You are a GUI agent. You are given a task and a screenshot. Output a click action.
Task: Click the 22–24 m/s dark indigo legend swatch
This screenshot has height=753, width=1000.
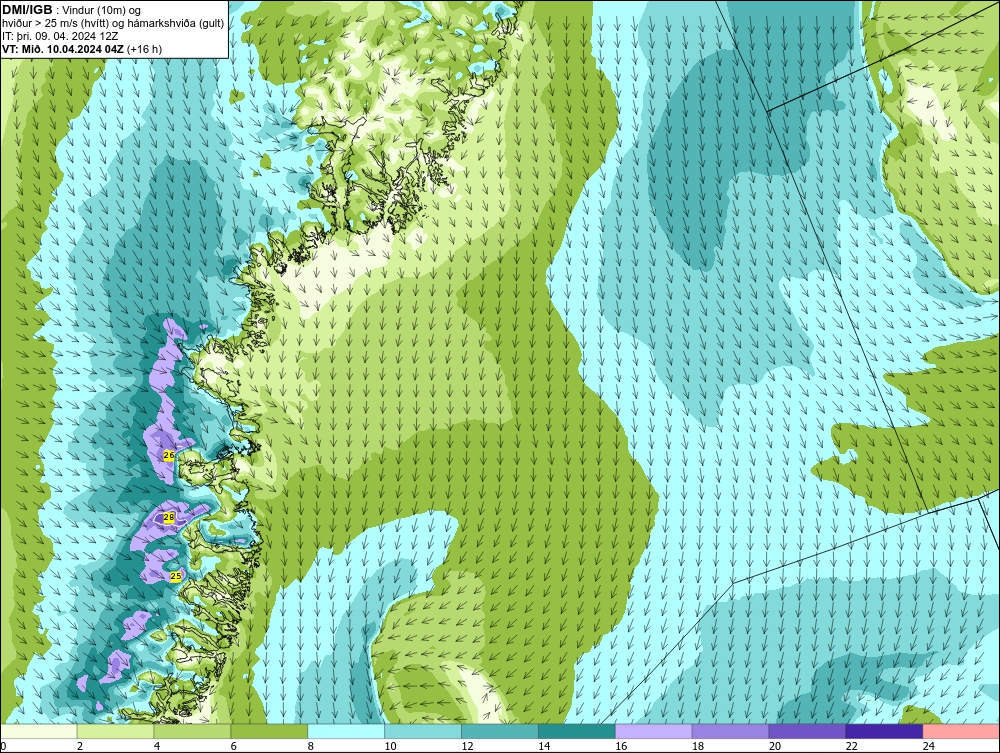coord(884,731)
